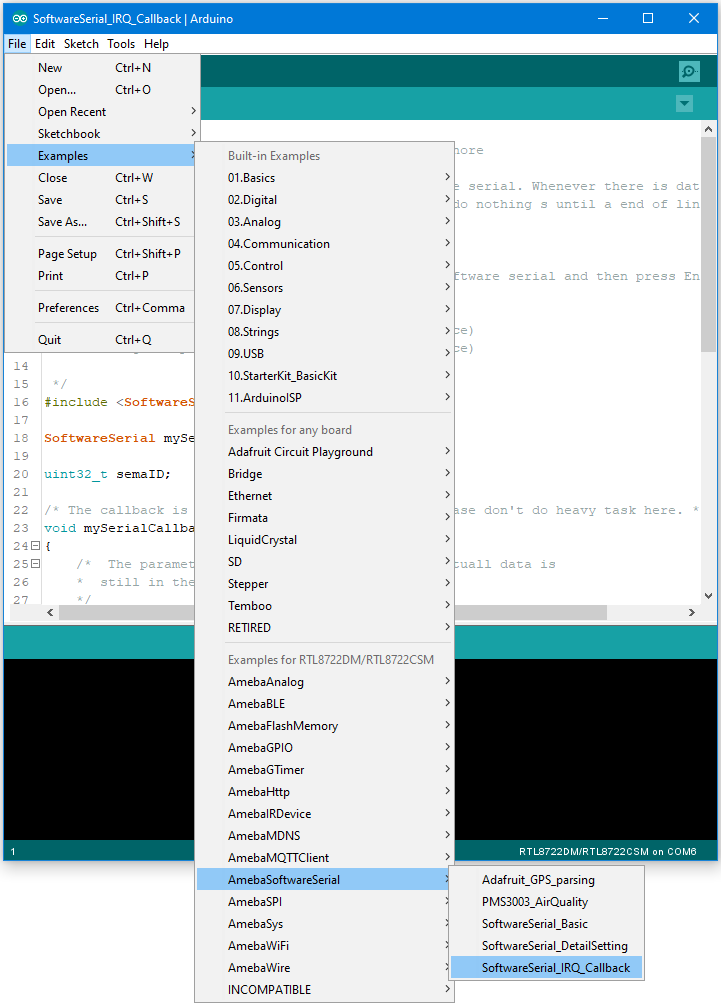Open the AmebaHttp examples
The height and width of the screenshot is (1006, 721).
coord(325,792)
